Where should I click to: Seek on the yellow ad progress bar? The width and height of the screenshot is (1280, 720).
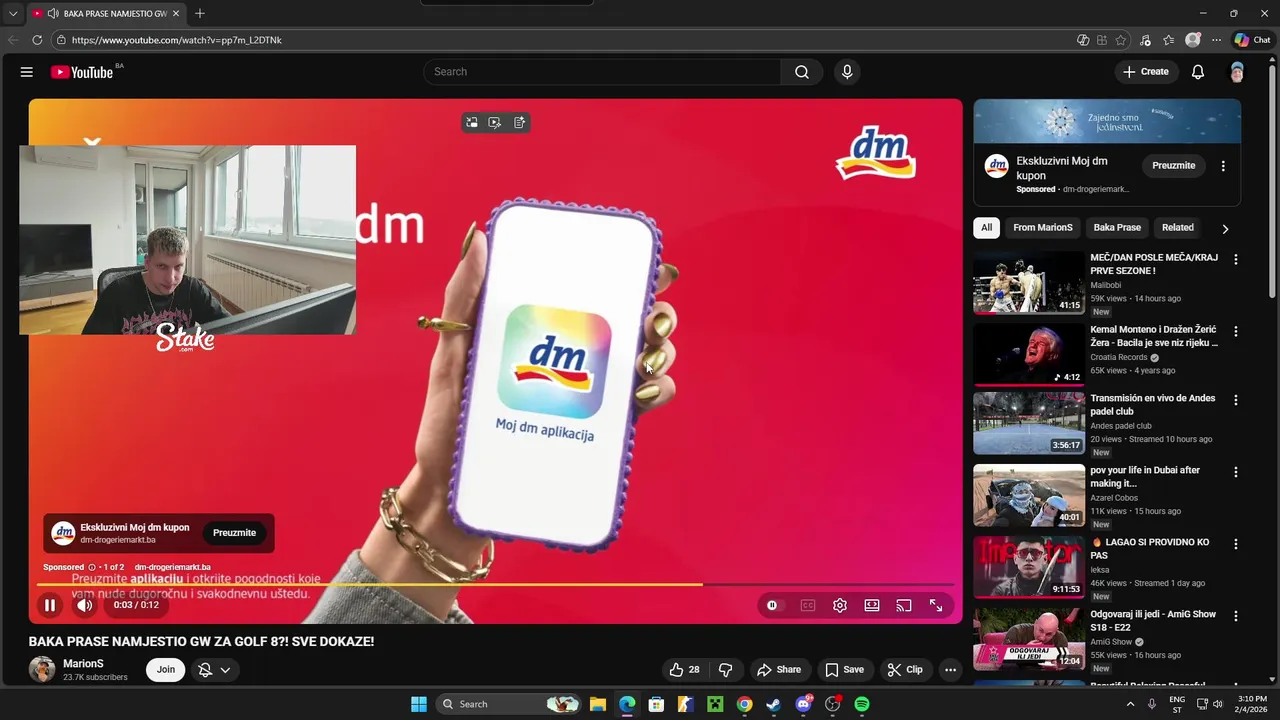[x=495, y=584]
